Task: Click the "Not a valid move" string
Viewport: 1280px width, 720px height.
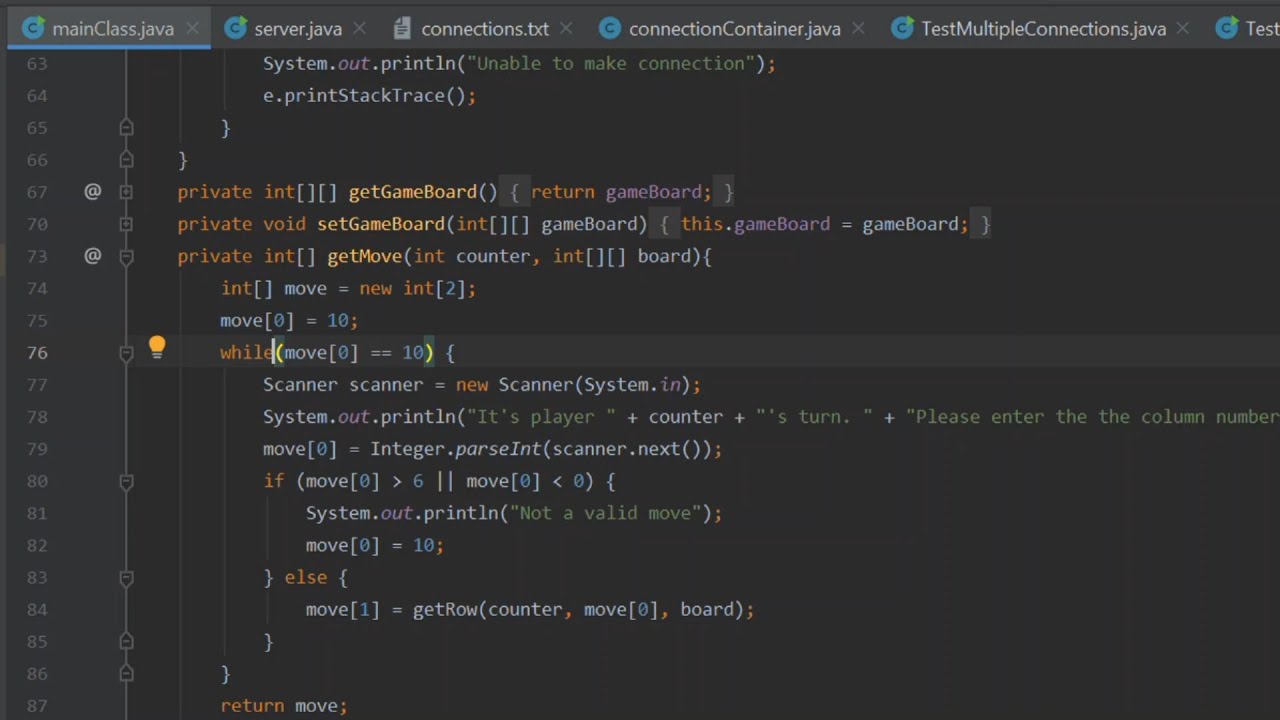Action: point(605,513)
